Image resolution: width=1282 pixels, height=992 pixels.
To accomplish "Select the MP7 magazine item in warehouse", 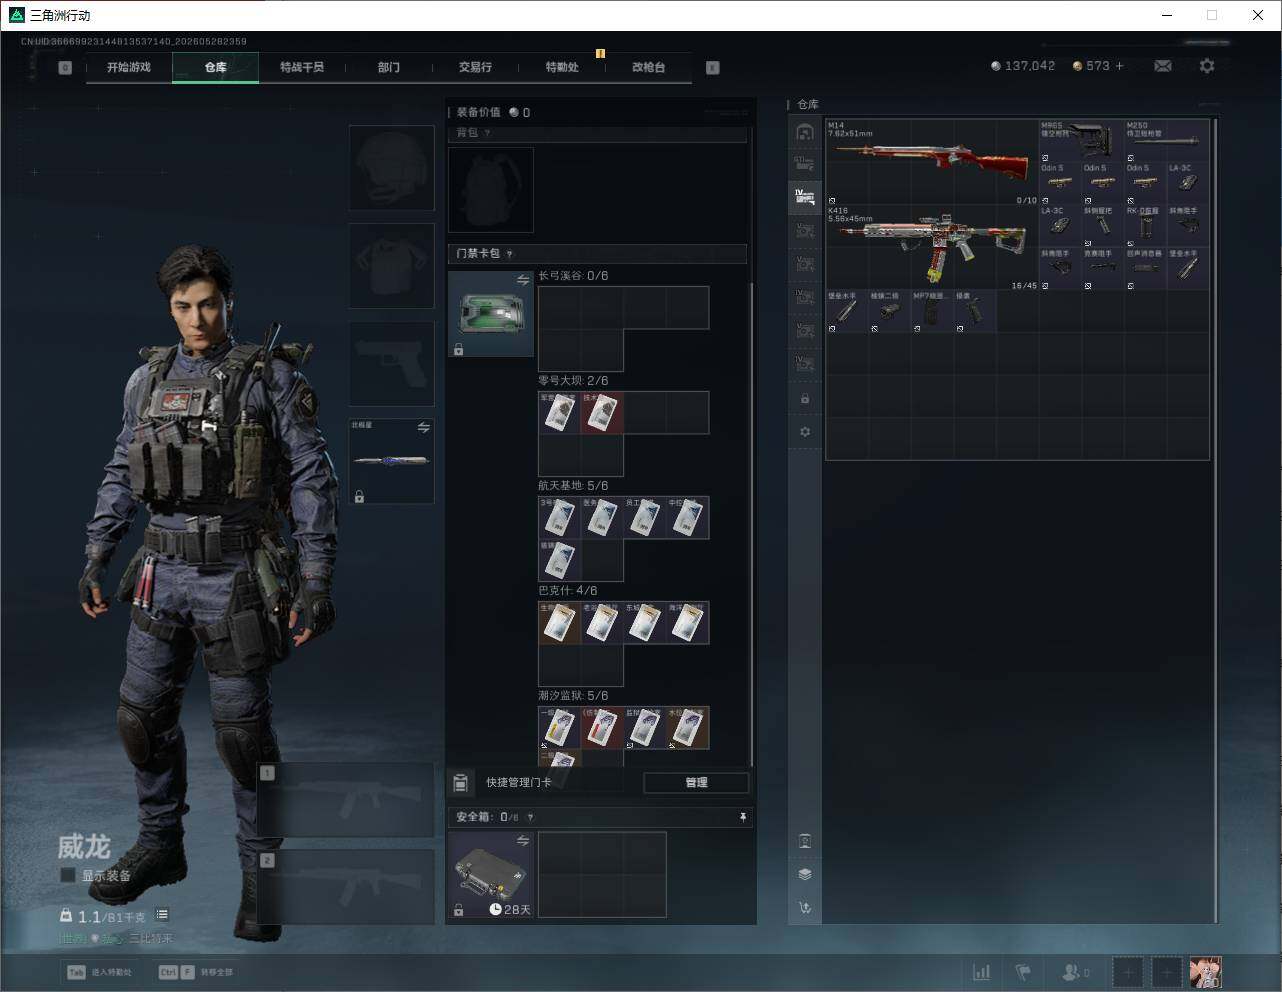I will 932,312.
